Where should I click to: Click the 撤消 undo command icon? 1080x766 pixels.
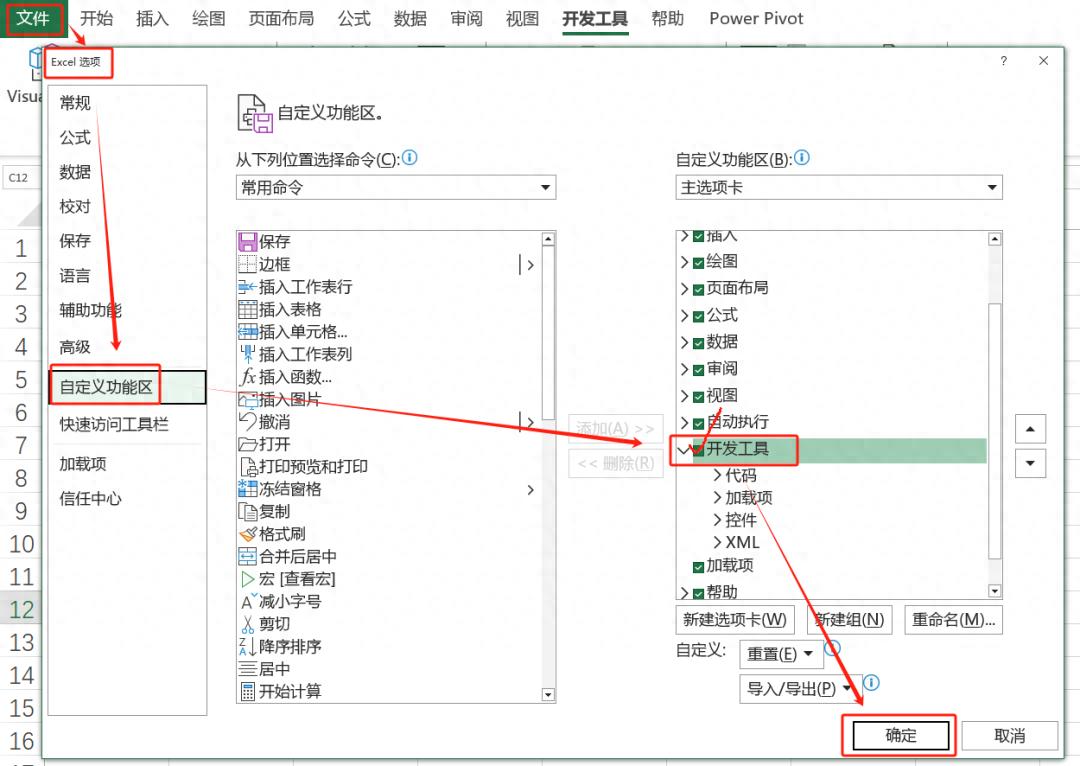pyautogui.click(x=247, y=422)
